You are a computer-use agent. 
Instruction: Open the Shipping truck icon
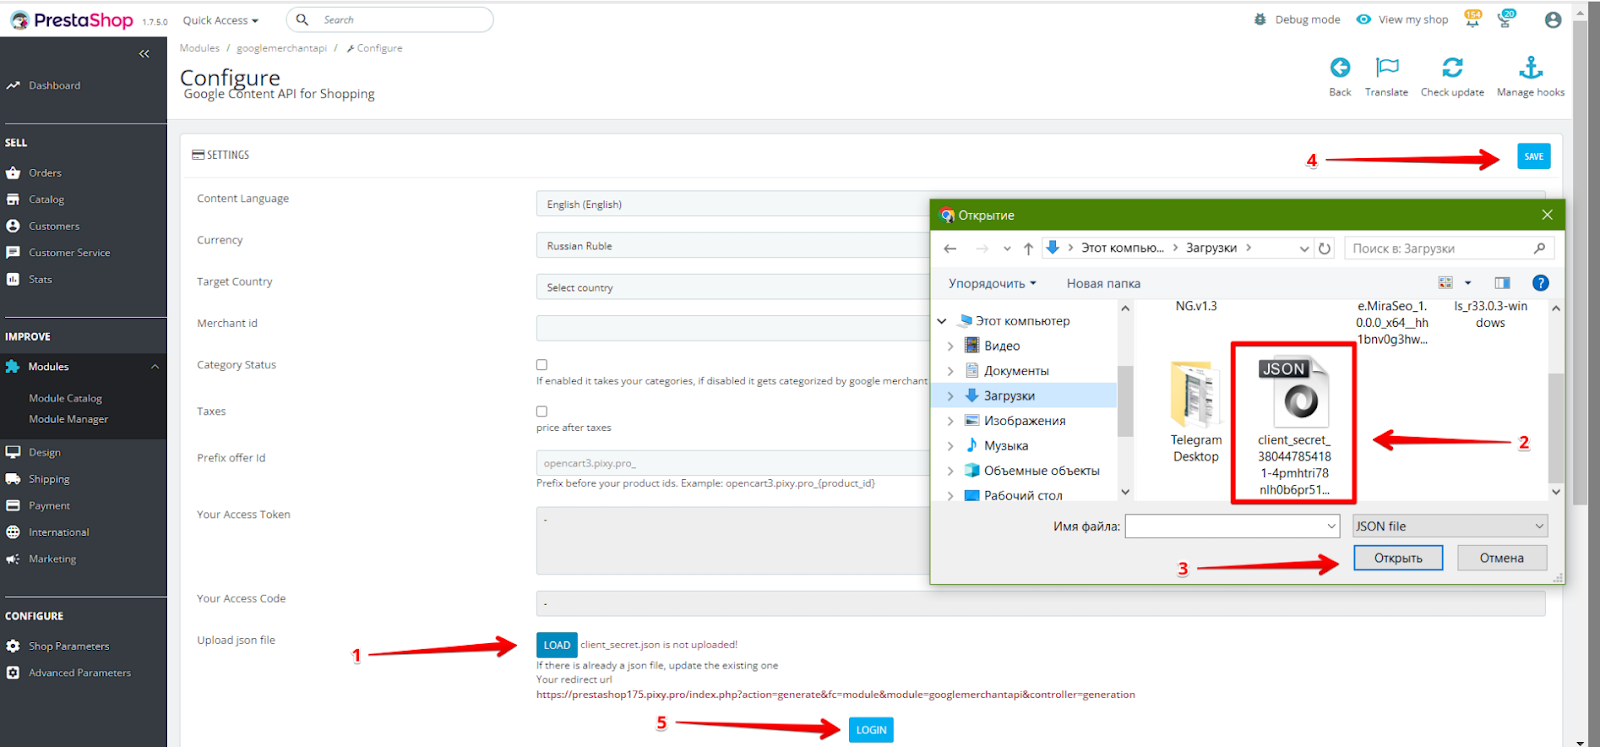pos(13,479)
